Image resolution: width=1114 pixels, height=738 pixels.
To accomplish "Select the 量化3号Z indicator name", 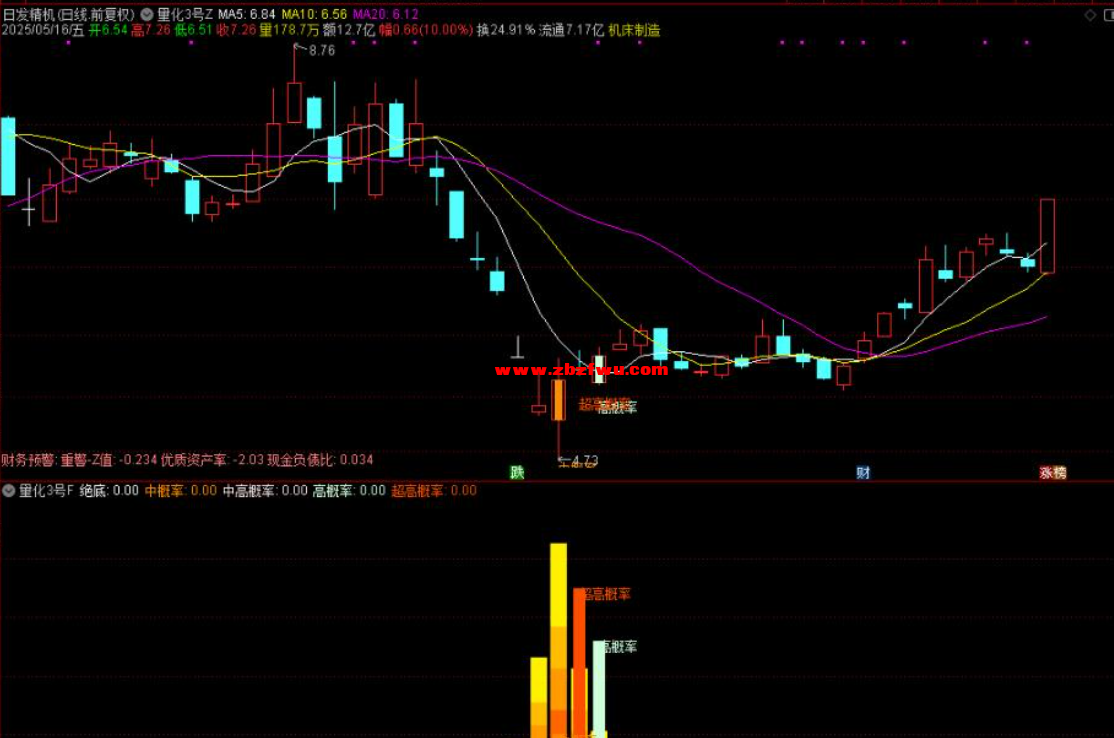I will 185,14.
